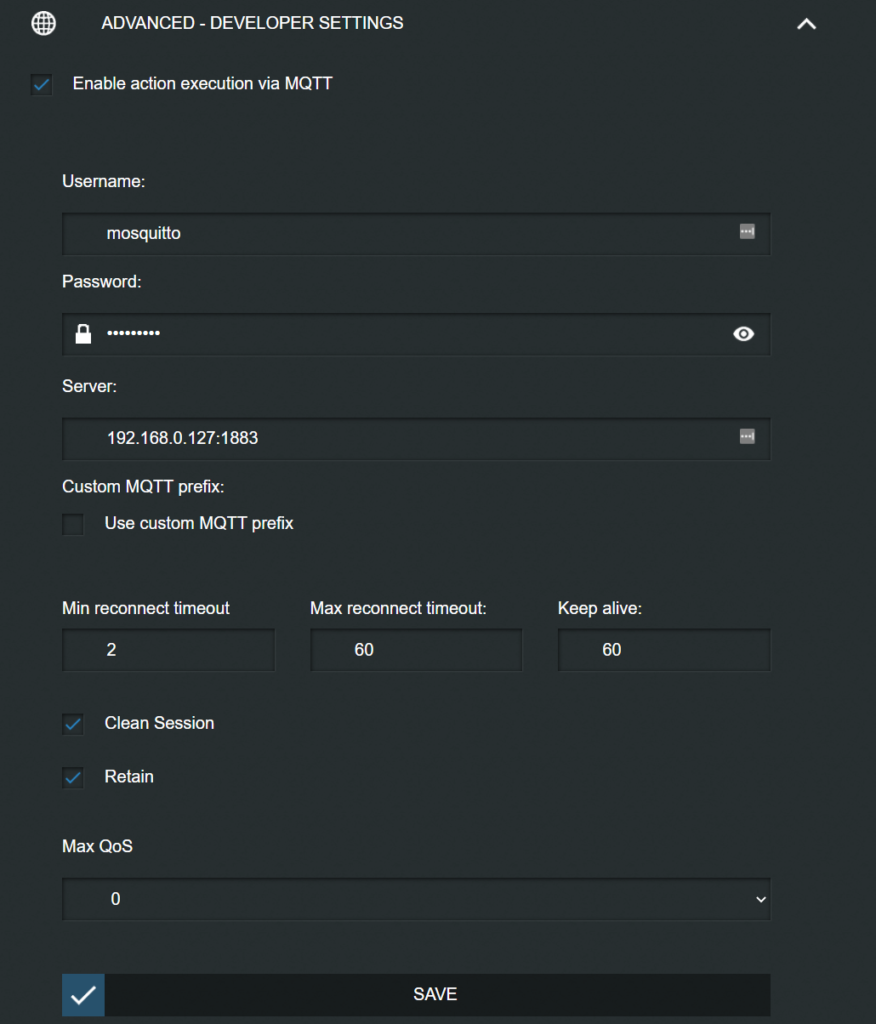Screen dimensions: 876x1024
Task: Uncheck the Clean Session checkbox
Action: (73, 724)
